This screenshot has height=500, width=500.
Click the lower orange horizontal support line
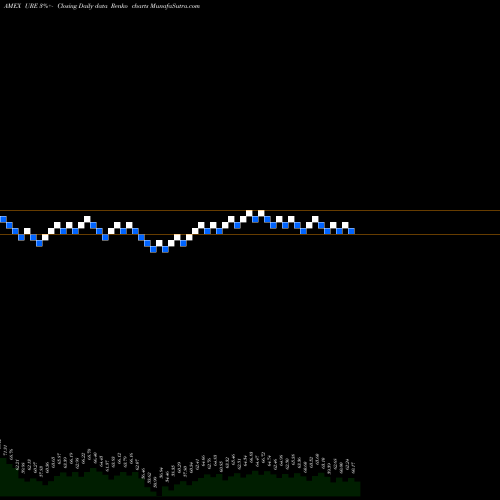click(250, 235)
